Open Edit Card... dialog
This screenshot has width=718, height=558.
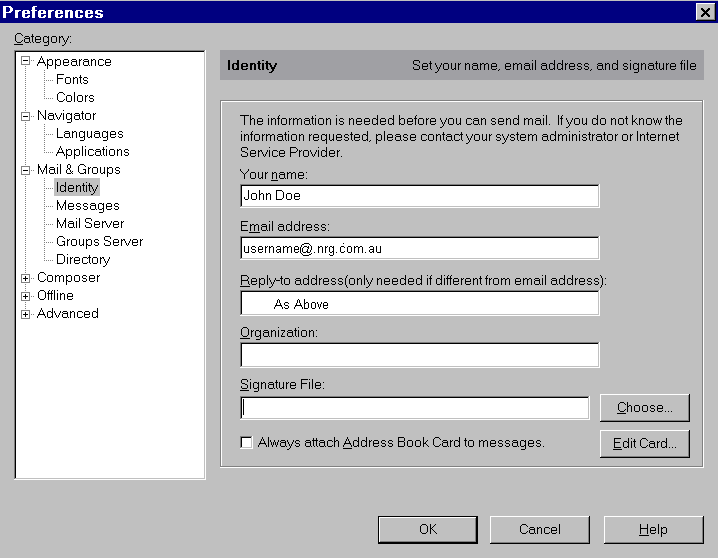tap(645, 444)
